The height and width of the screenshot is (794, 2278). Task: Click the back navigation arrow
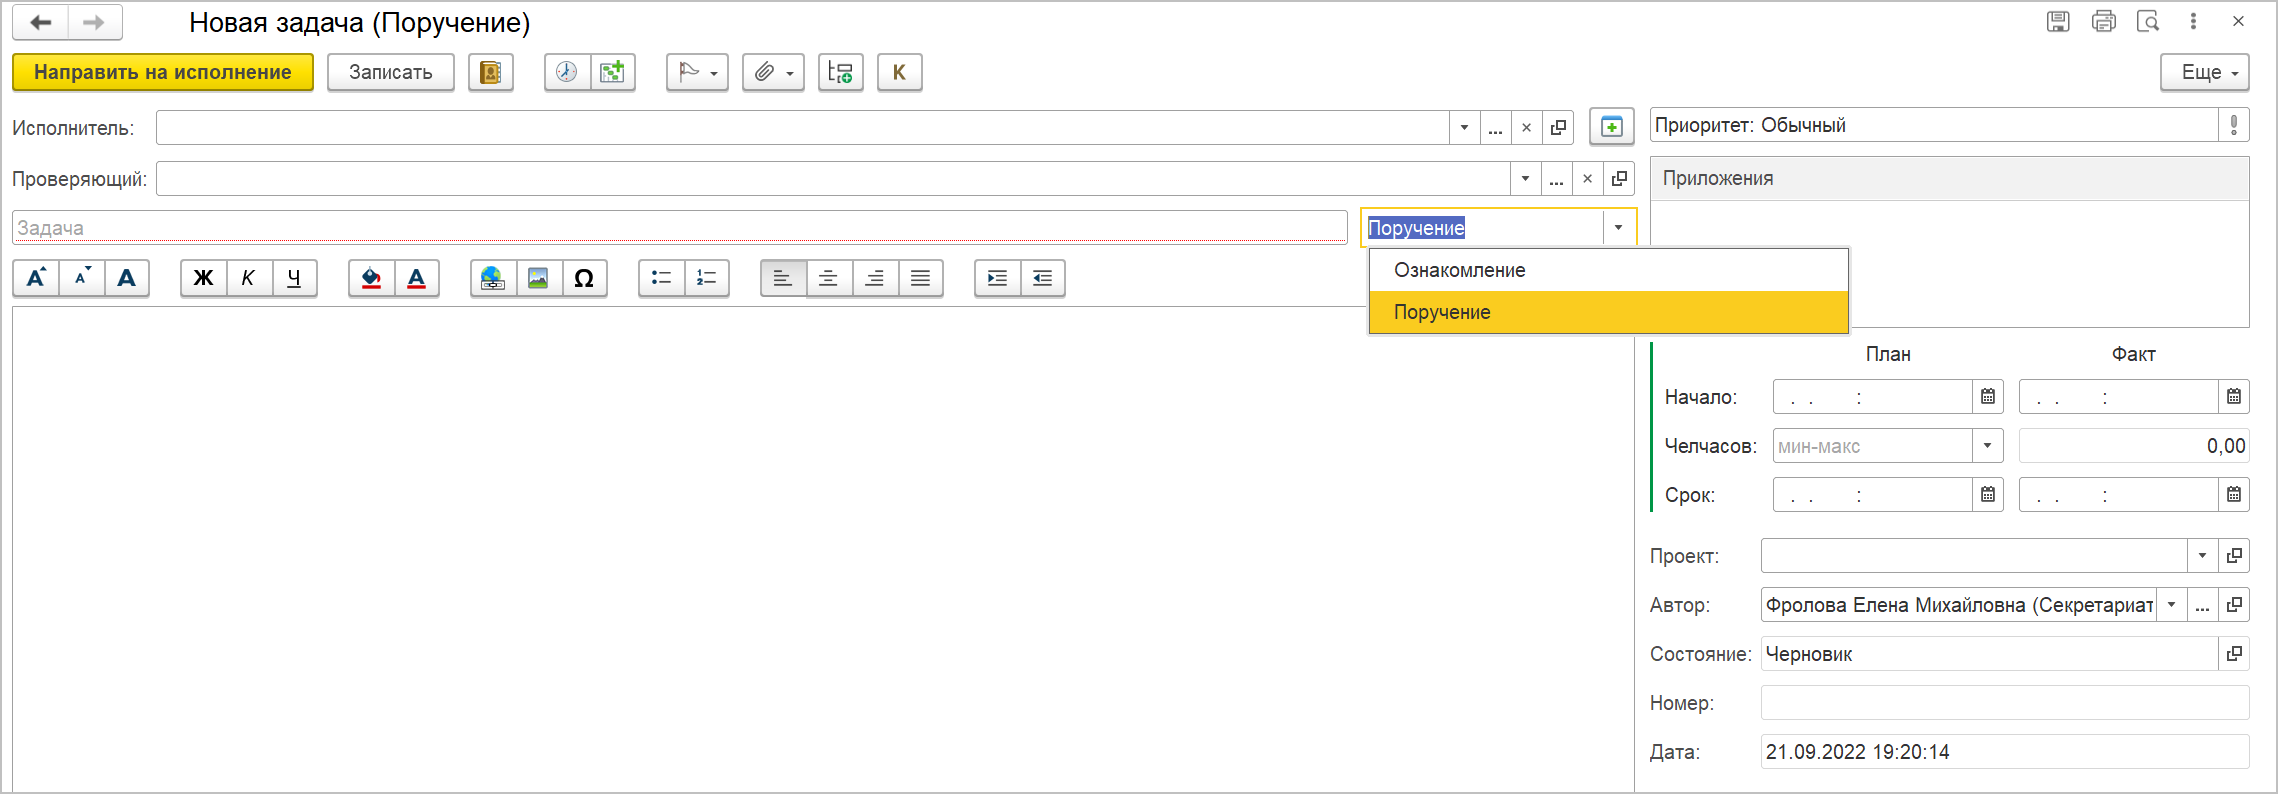41,22
